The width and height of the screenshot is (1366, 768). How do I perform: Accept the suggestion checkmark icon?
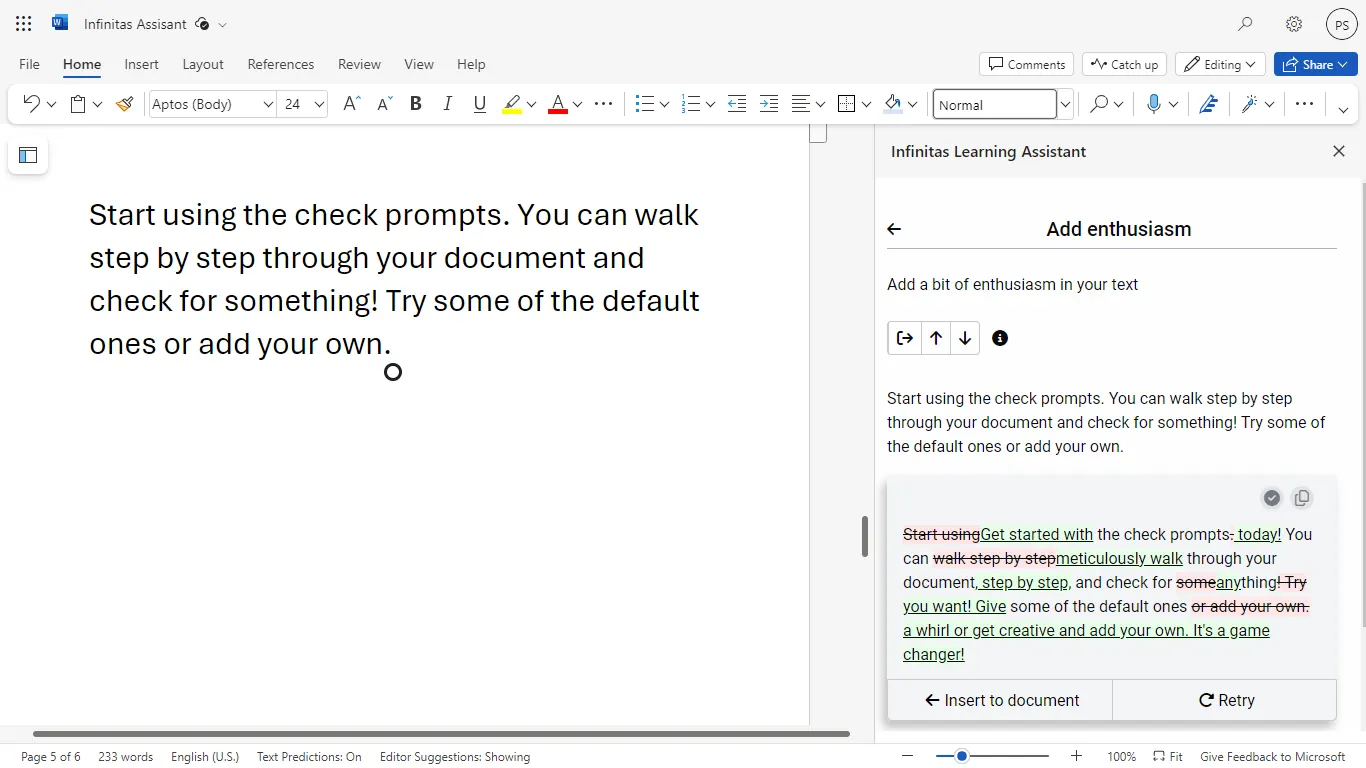pos(1272,498)
